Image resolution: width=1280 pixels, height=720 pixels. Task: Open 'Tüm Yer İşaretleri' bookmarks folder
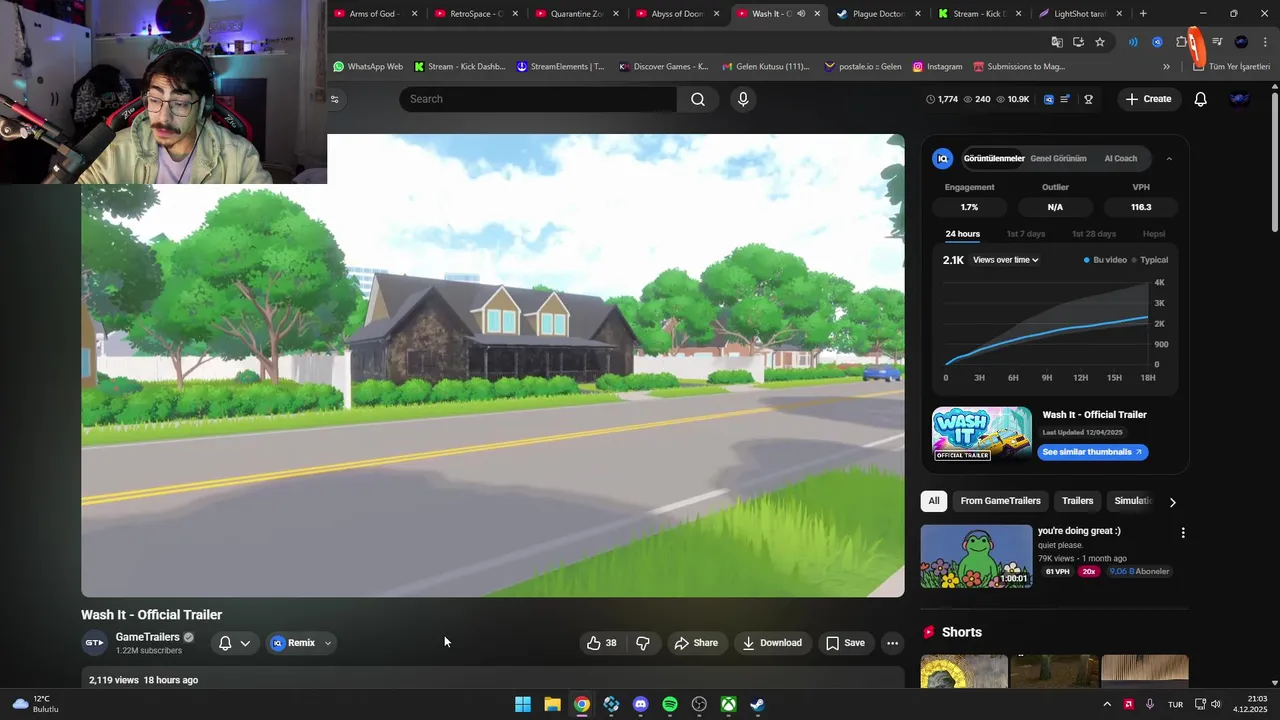pos(1231,67)
